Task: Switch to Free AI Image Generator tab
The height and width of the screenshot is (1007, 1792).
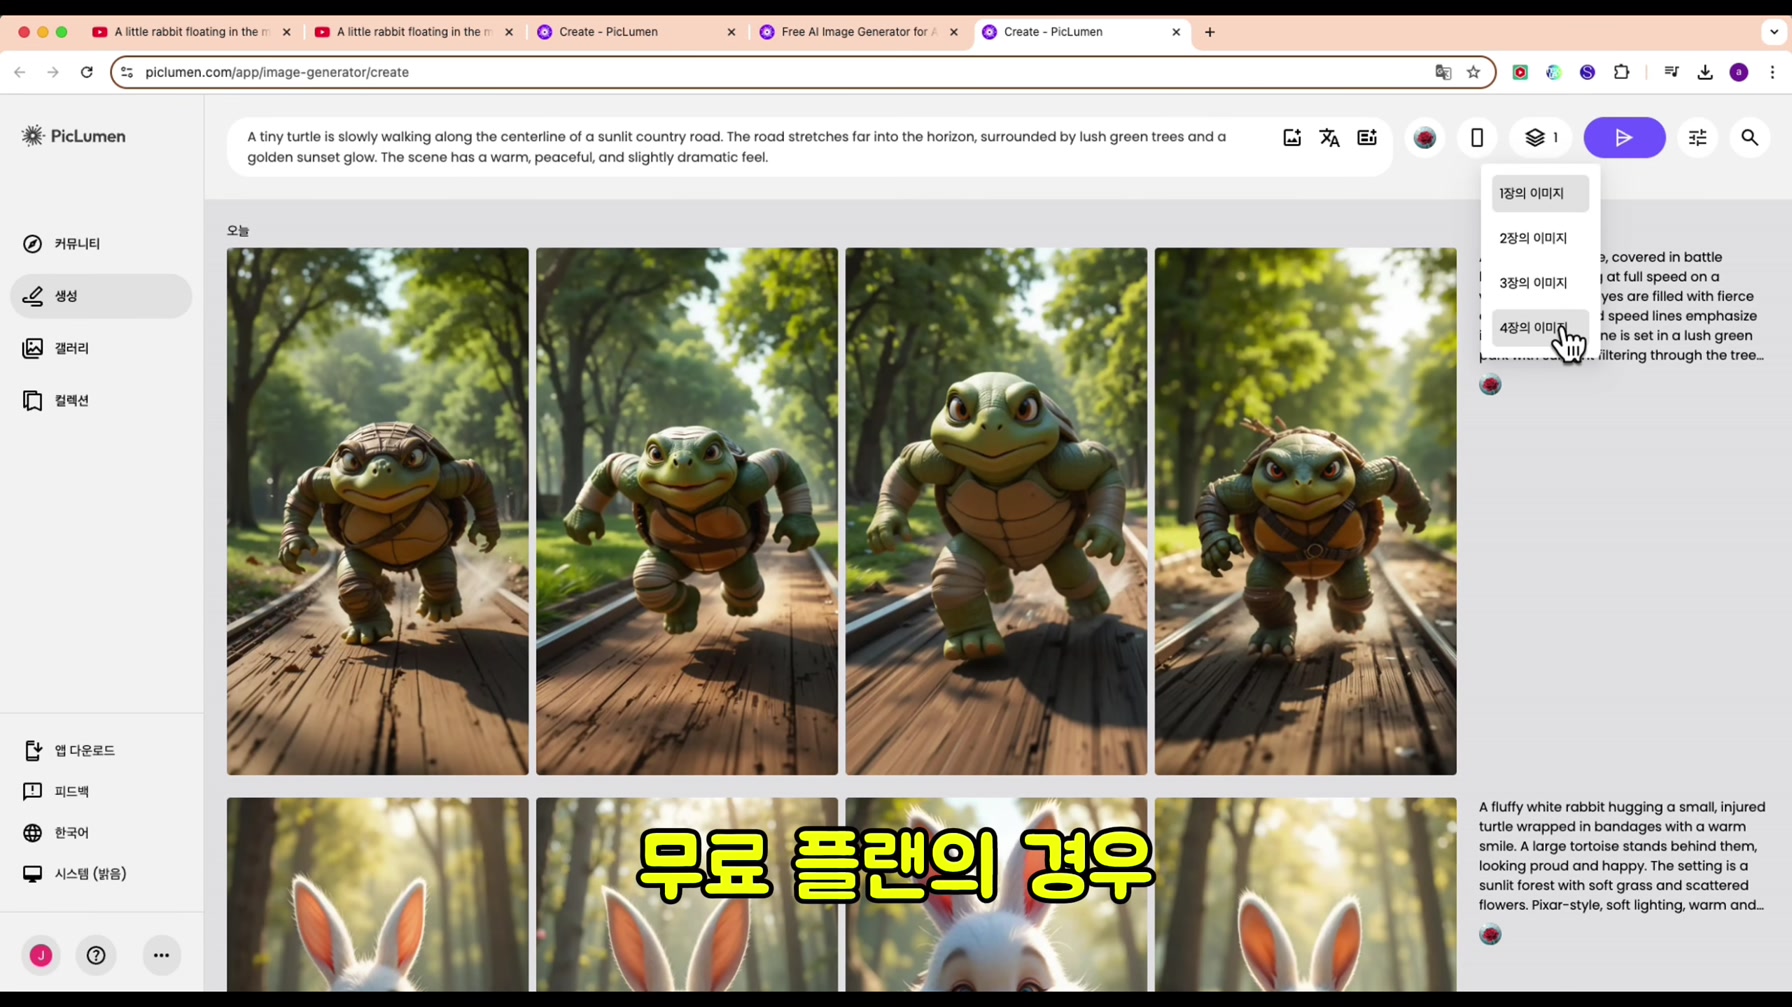Action: (x=857, y=32)
